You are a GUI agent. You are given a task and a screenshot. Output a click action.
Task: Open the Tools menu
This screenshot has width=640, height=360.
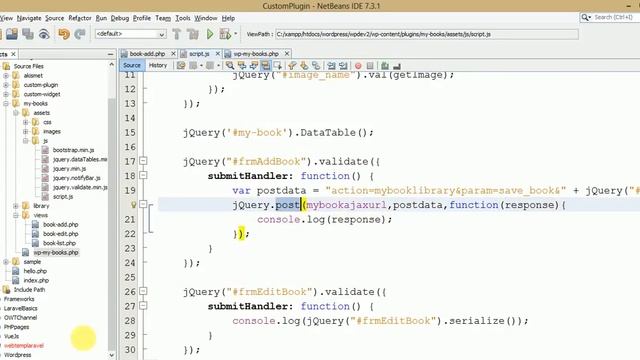pos(183,18)
